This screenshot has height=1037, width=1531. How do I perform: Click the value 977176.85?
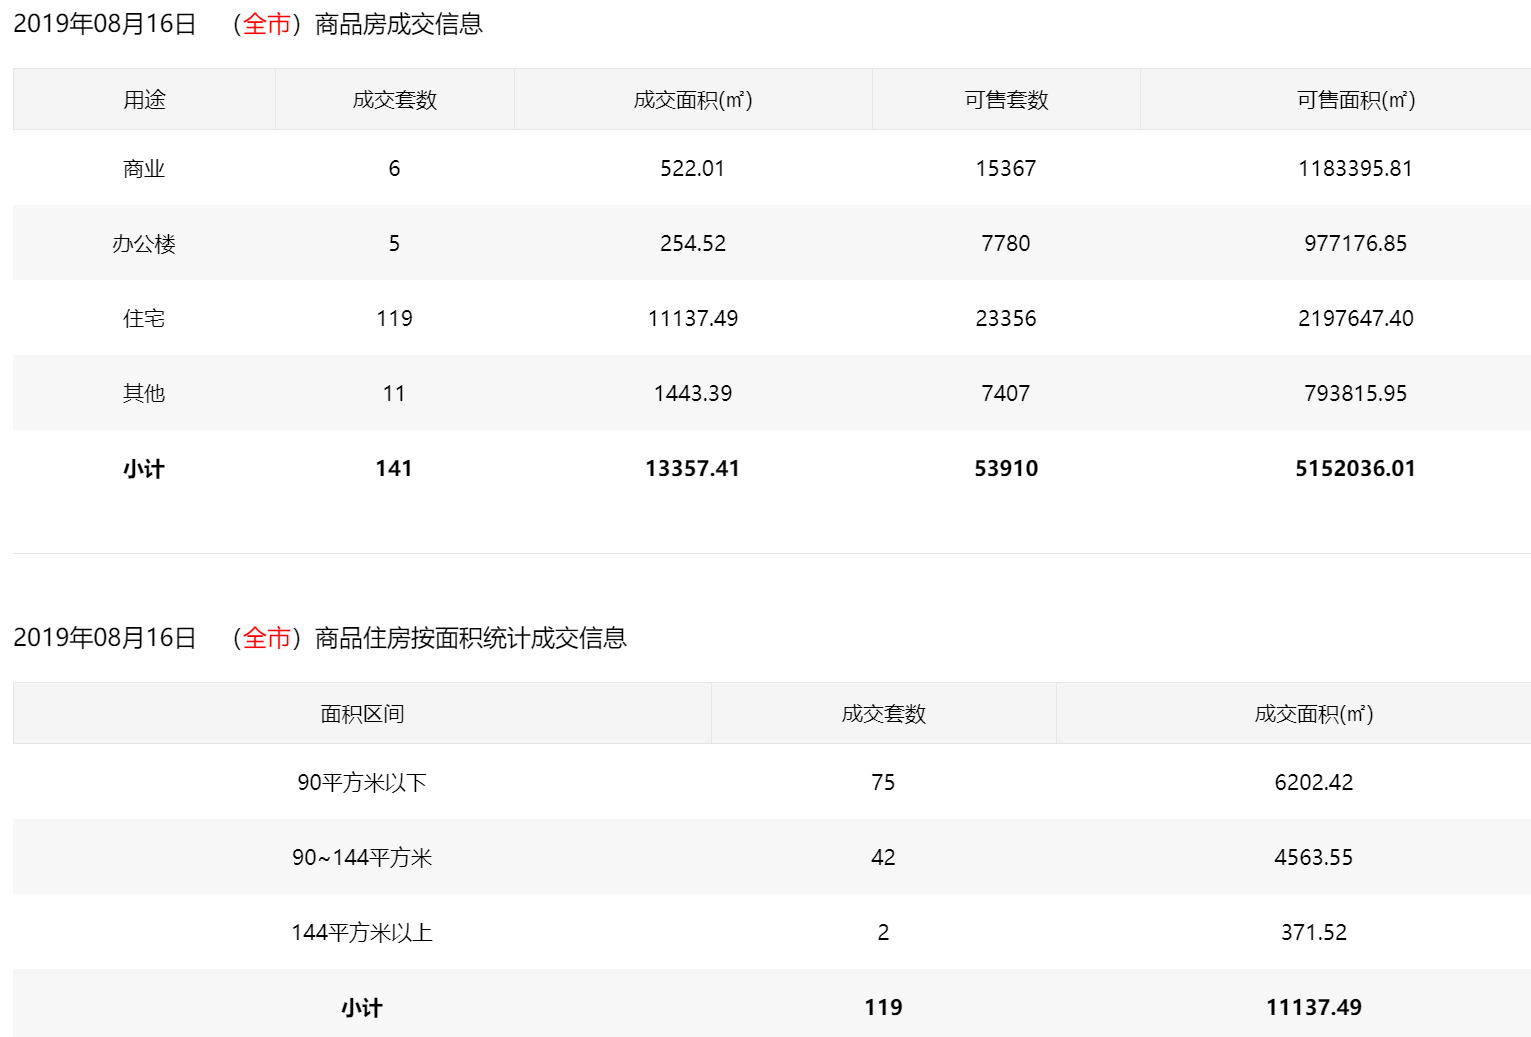point(1356,243)
